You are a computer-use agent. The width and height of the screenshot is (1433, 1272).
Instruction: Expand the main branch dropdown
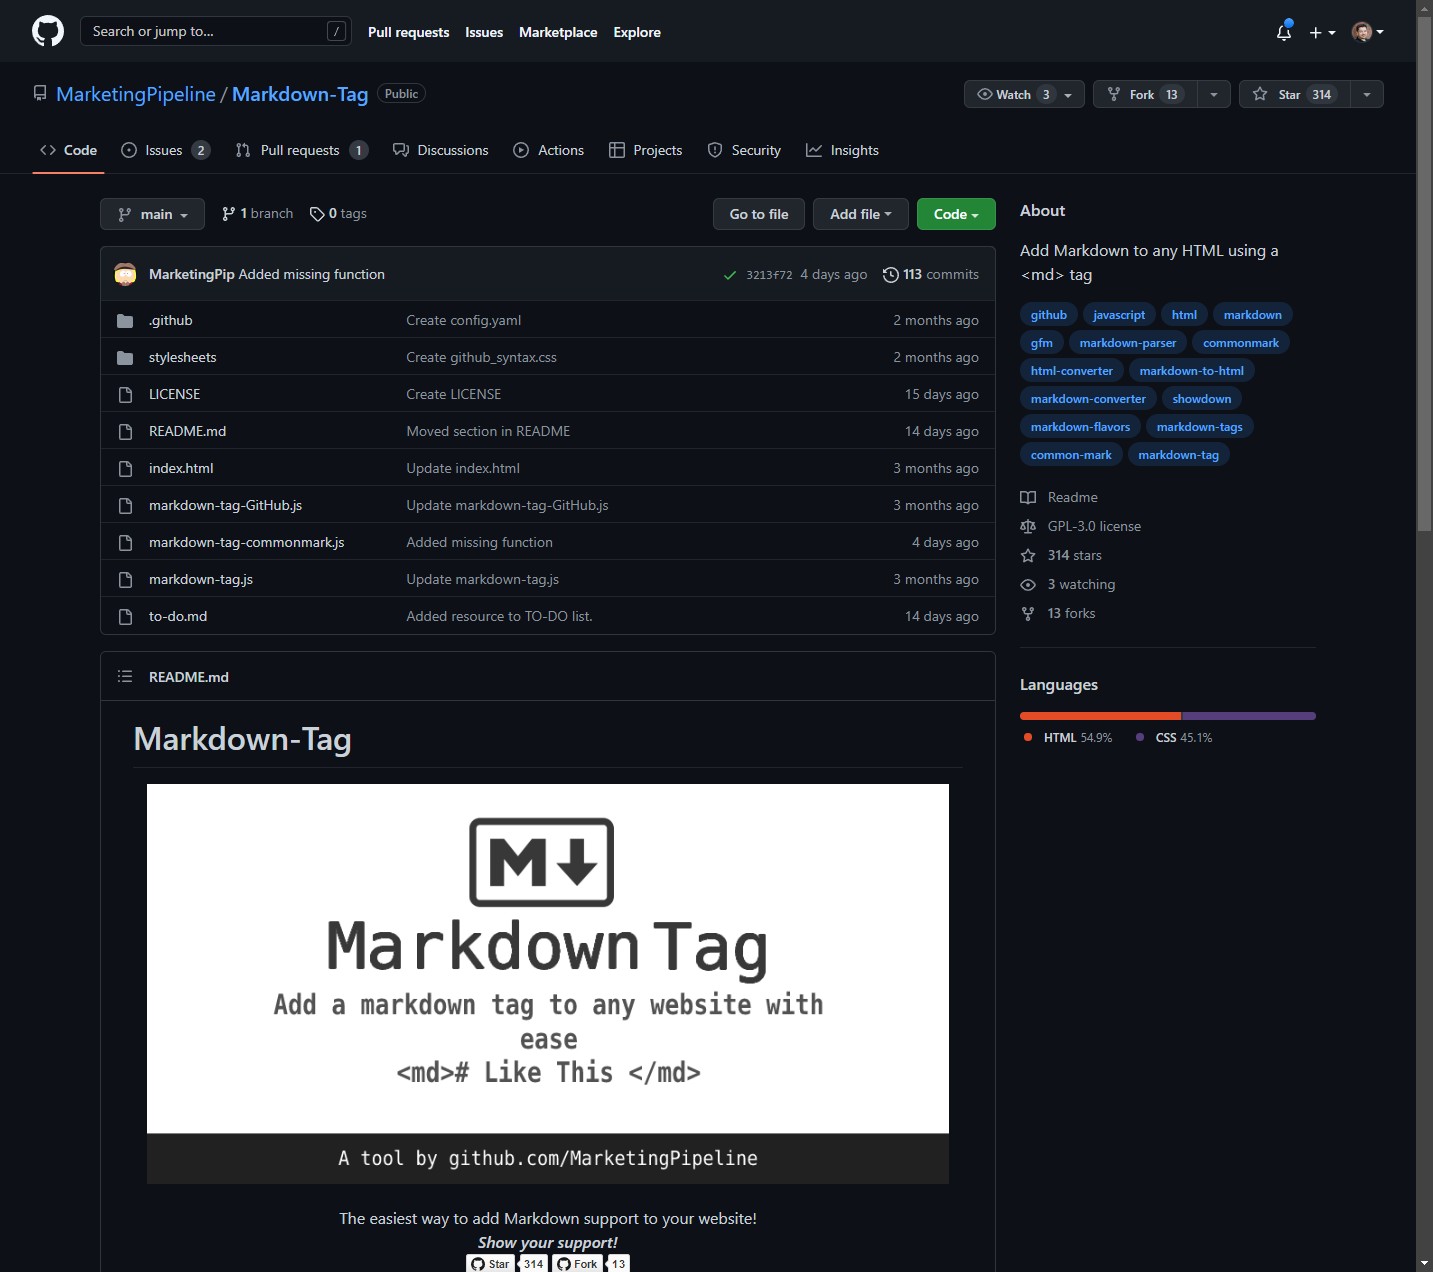tap(152, 214)
